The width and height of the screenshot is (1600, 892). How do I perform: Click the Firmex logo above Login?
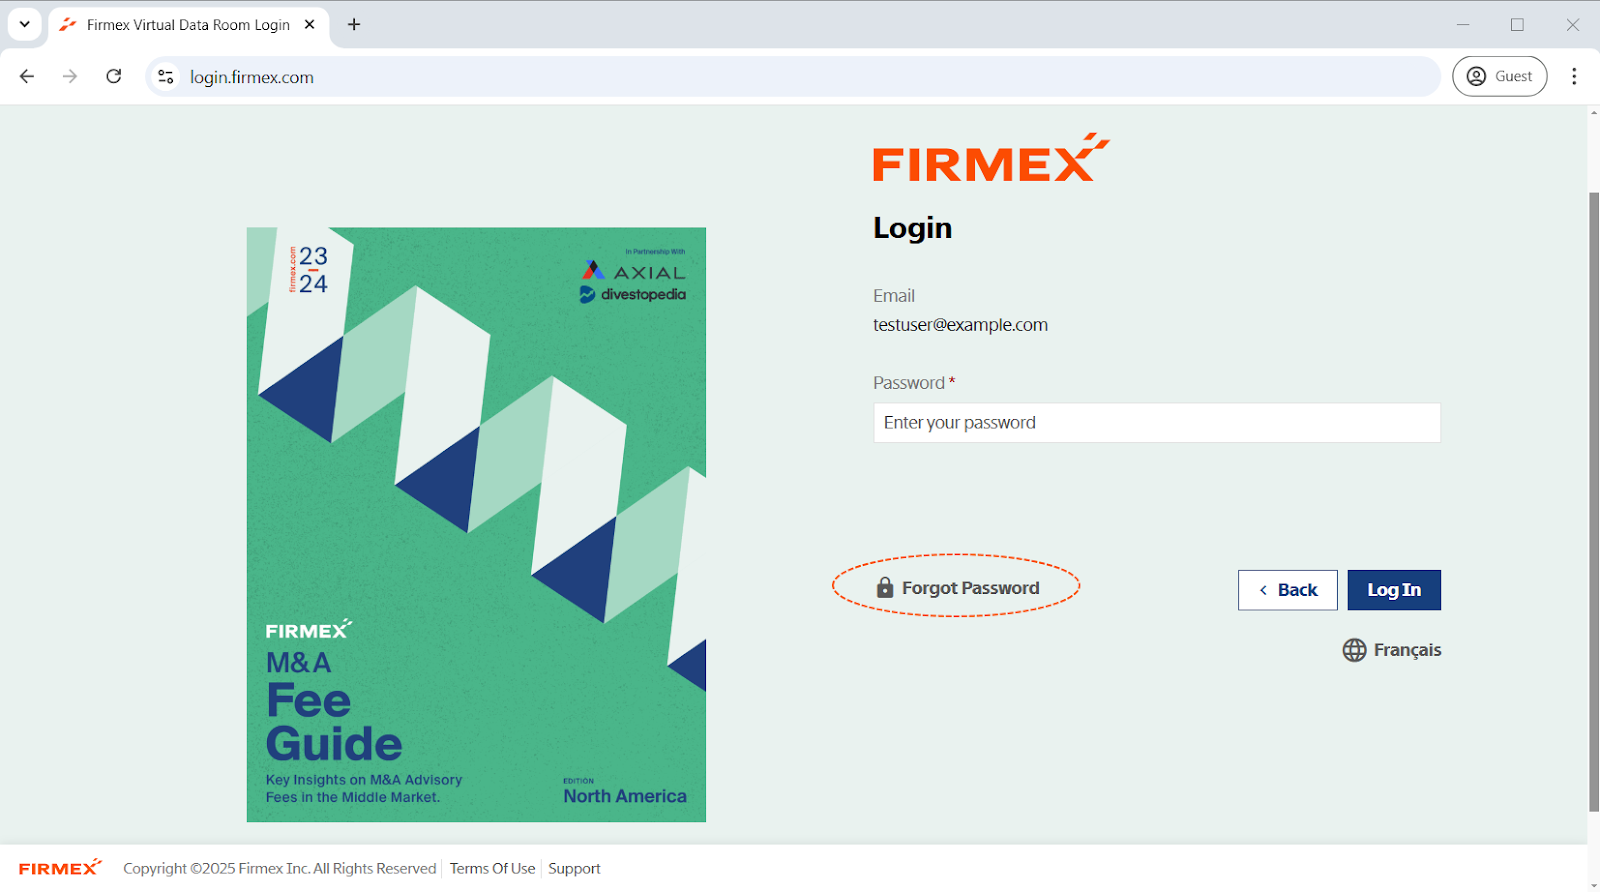coord(991,158)
